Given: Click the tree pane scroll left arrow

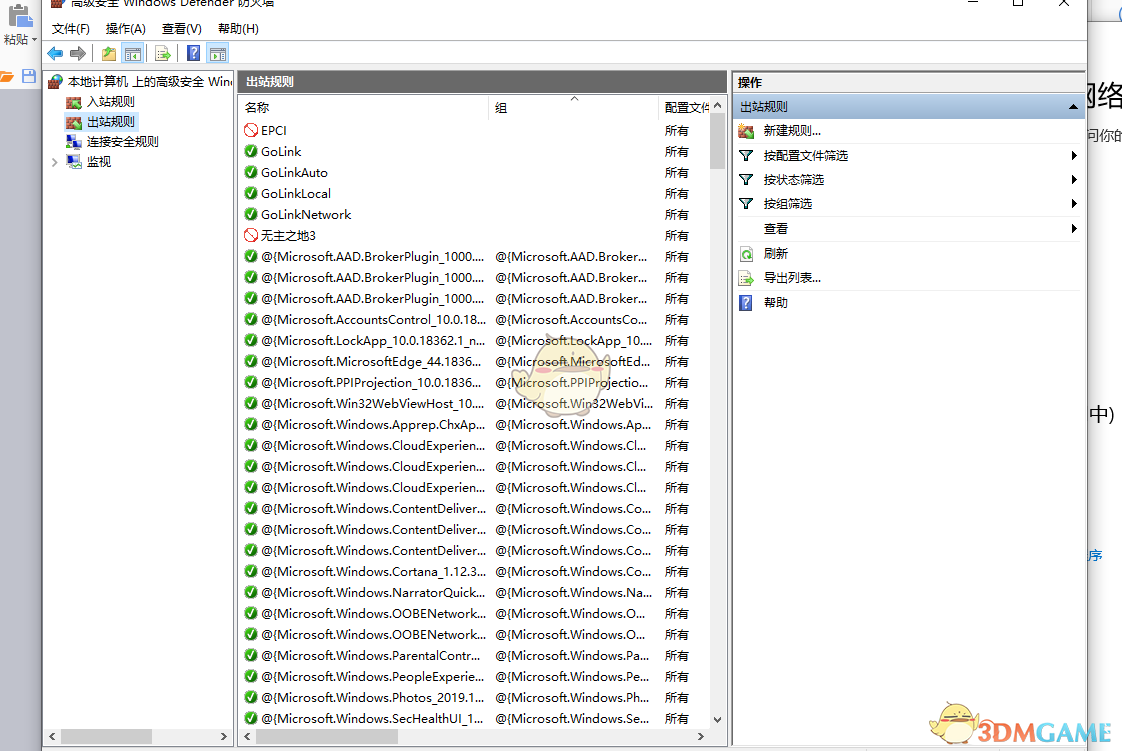Looking at the screenshot, I should (52, 736).
